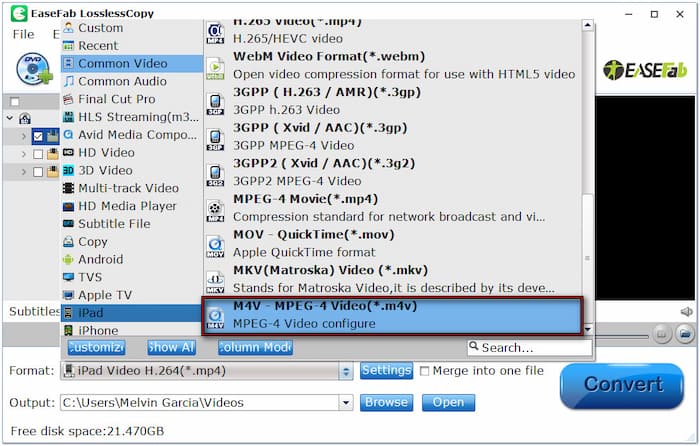Select the Custom category icon
The height and width of the screenshot is (446, 700).
tap(68, 28)
